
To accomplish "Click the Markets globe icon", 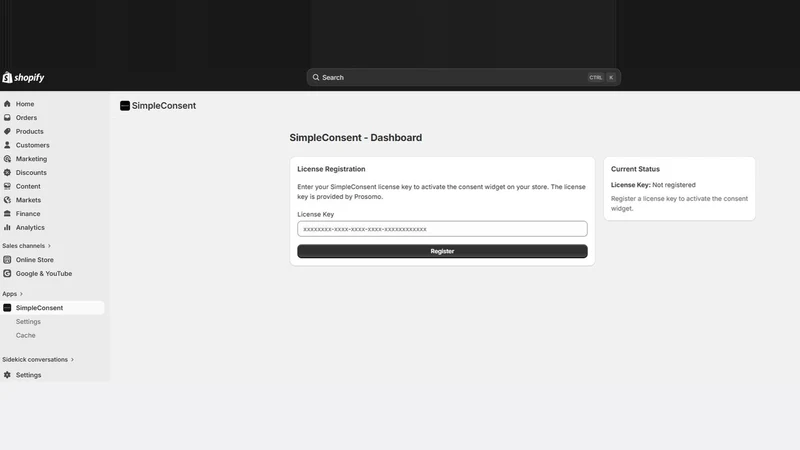I will click(7, 200).
